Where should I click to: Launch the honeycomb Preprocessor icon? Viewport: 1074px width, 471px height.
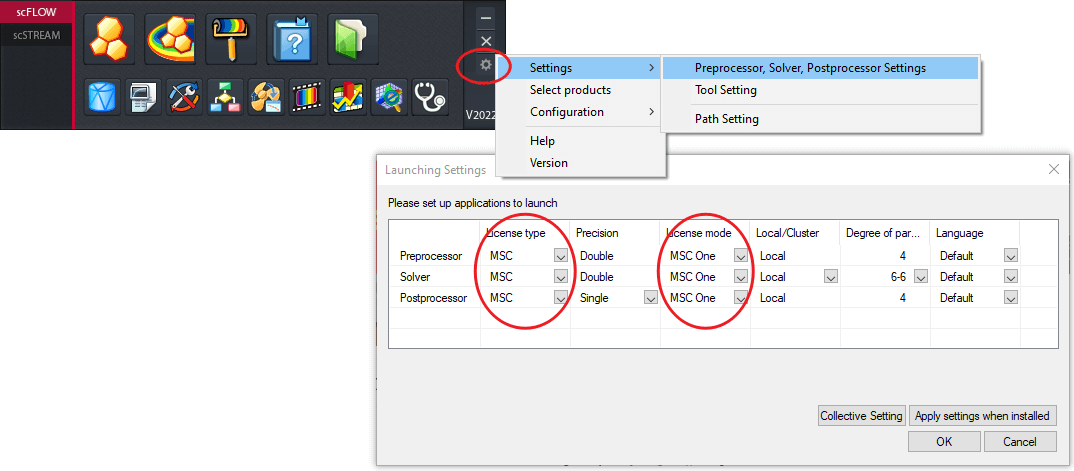(109, 38)
